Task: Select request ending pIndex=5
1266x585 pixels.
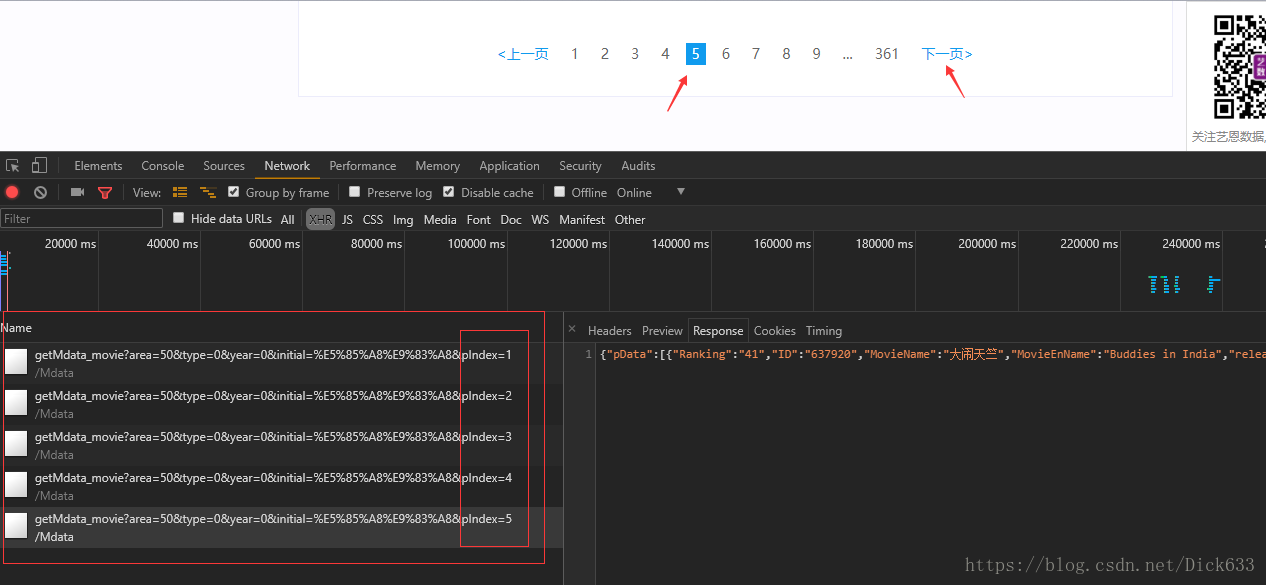Action: 282,527
